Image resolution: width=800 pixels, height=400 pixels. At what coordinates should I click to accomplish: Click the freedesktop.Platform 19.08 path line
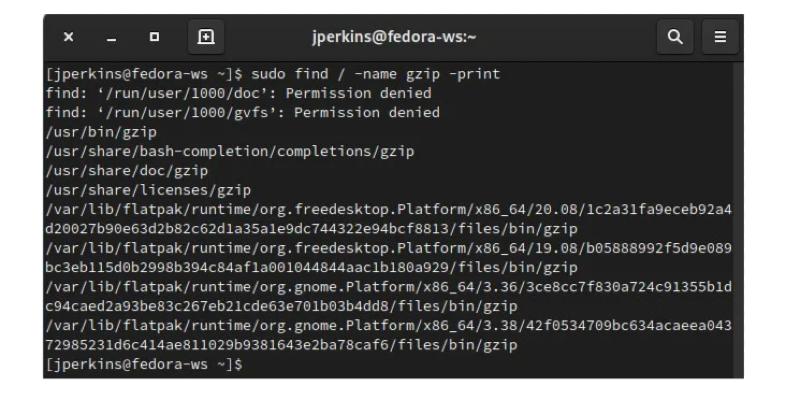click(x=390, y=248)
